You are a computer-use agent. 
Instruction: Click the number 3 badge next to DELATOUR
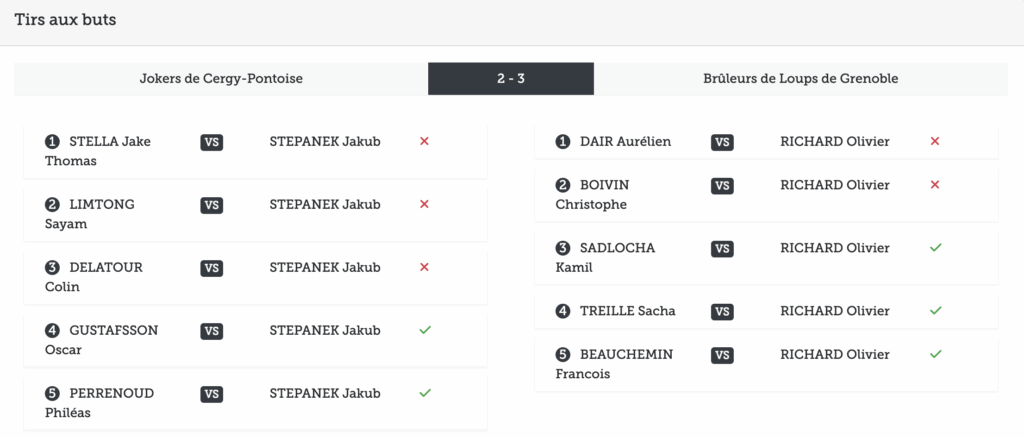pos(52,268)
